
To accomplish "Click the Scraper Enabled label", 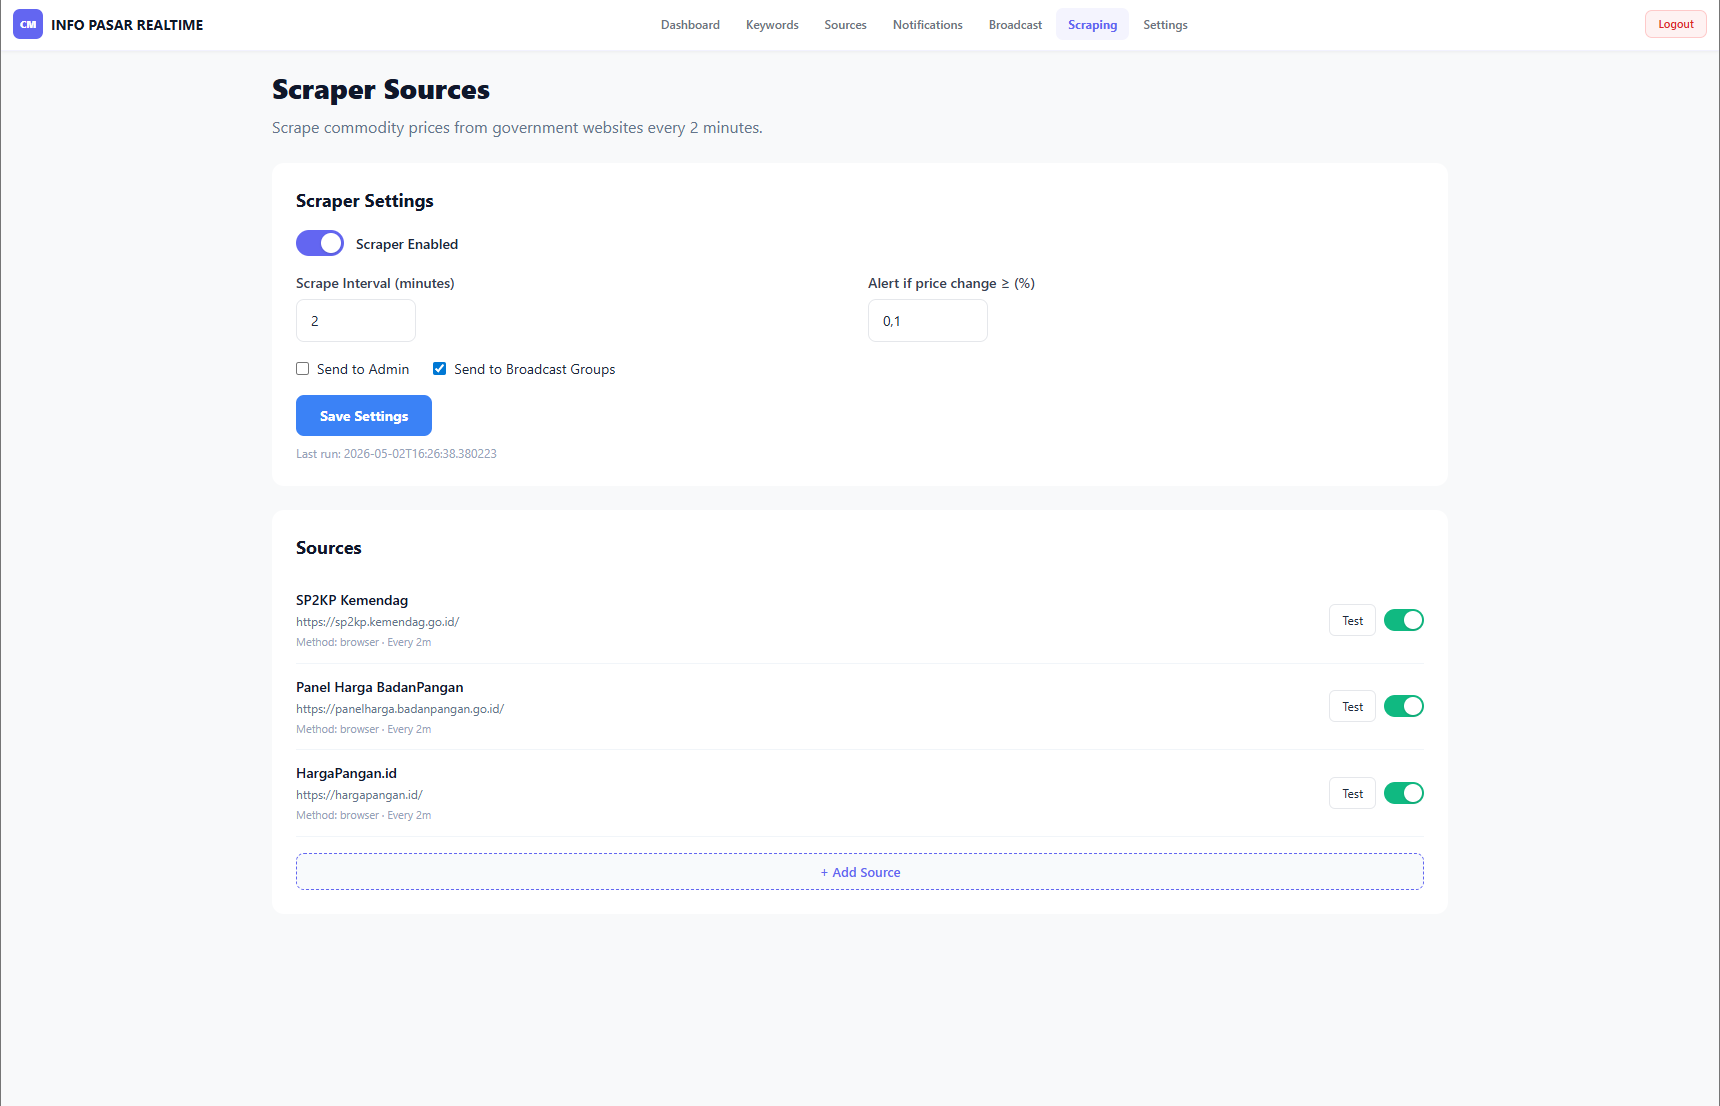I will (407, 244).
